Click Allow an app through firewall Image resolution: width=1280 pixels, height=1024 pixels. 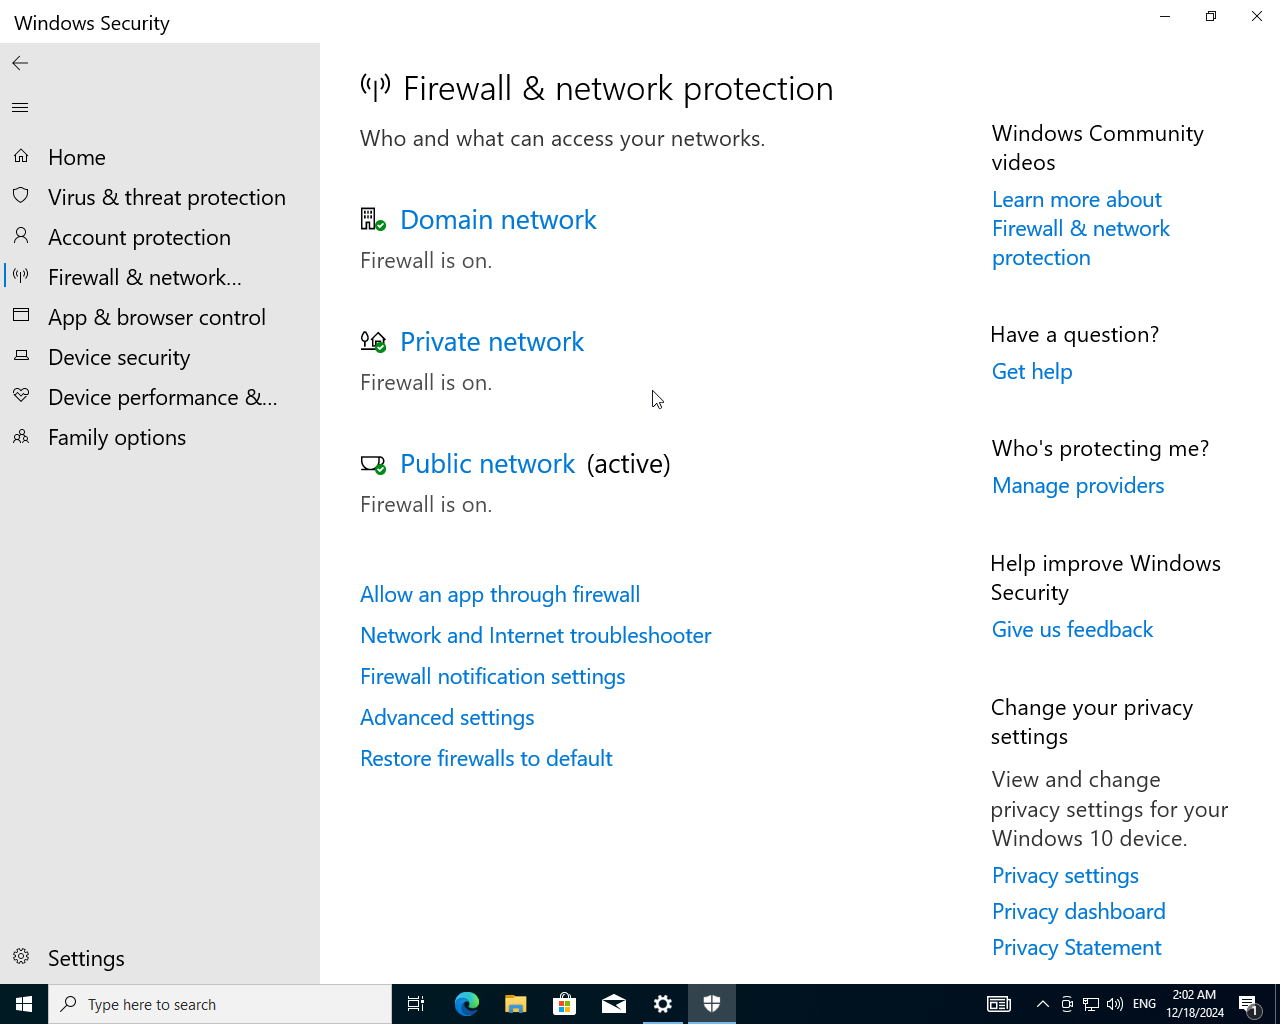pos(500,594)
